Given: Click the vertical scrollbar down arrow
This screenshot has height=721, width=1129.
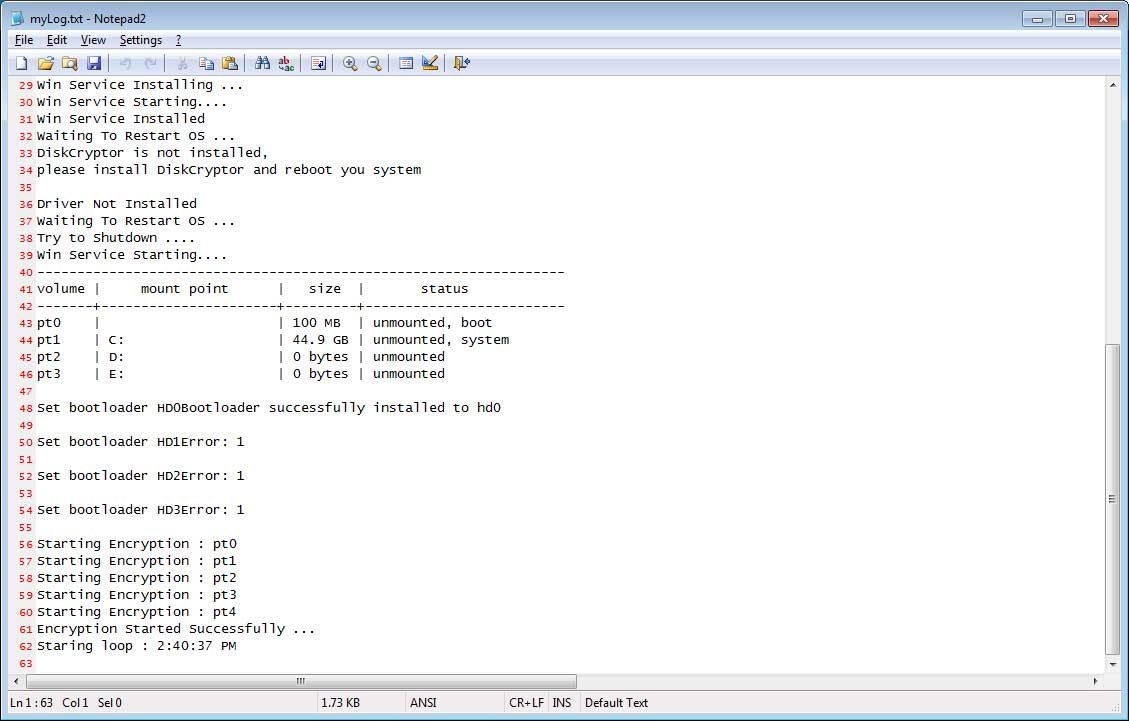Looking at the screenshot, I should 1113,664.
